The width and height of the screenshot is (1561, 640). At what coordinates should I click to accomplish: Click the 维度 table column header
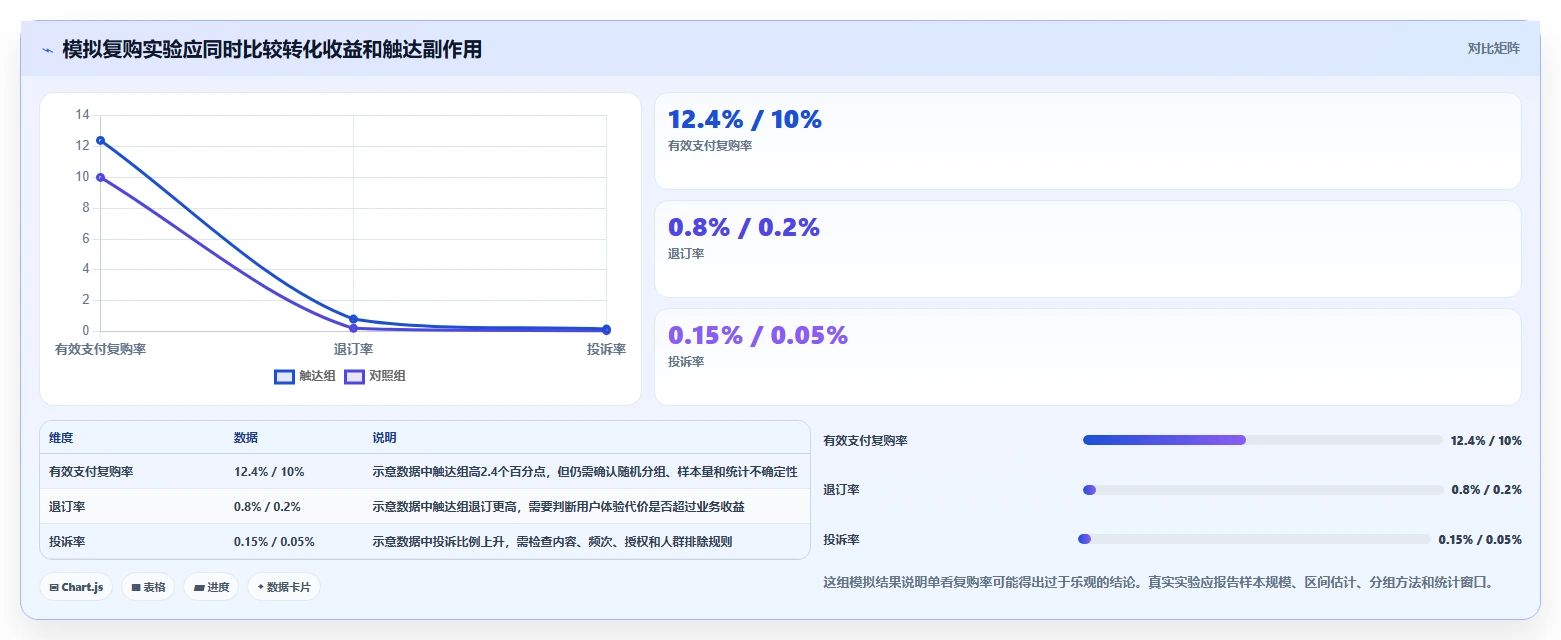click(61, 438)
